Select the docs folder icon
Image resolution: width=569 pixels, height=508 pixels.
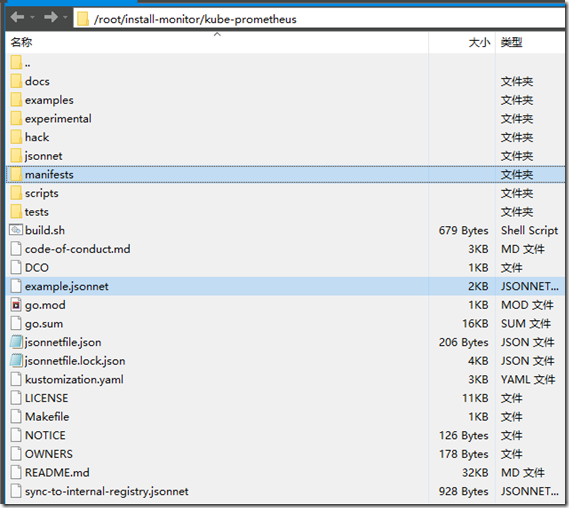(16, 81)
